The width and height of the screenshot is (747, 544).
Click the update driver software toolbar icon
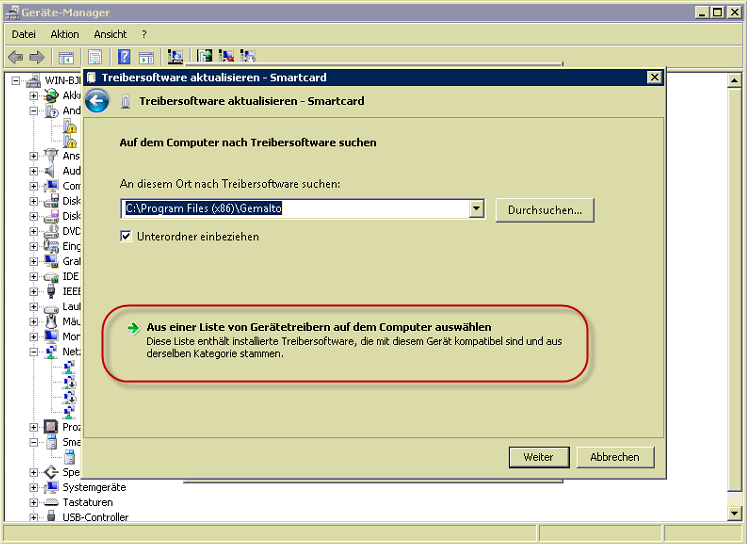click(205, 57)
